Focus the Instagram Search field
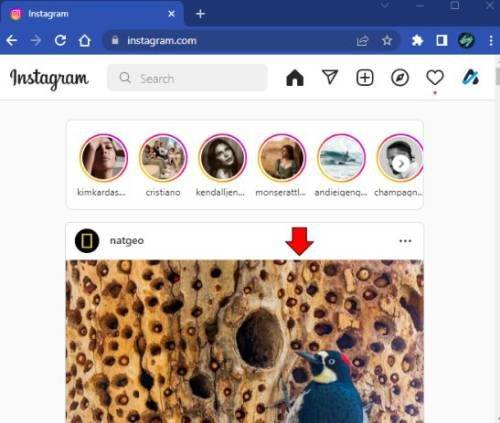This screenshot has height=423, width=500. pos(187,78)
